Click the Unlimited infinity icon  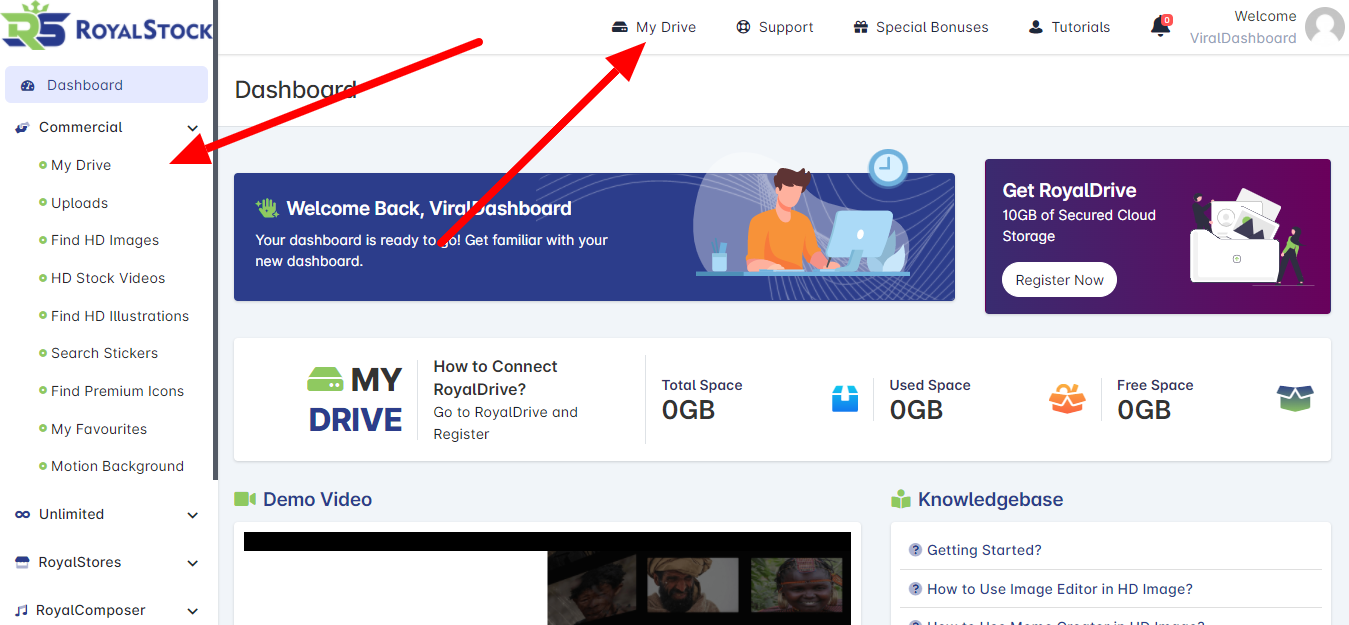22,514
